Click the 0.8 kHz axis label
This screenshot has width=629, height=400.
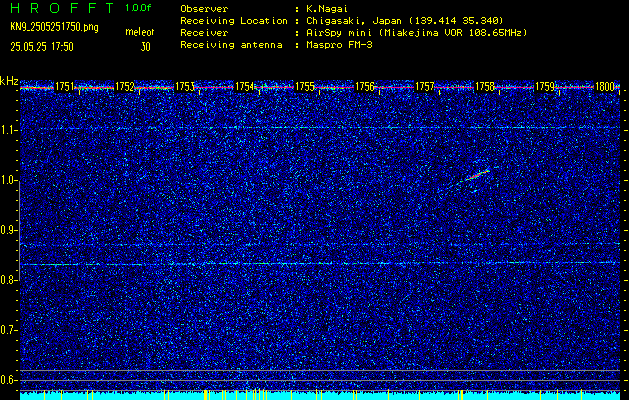9,280
